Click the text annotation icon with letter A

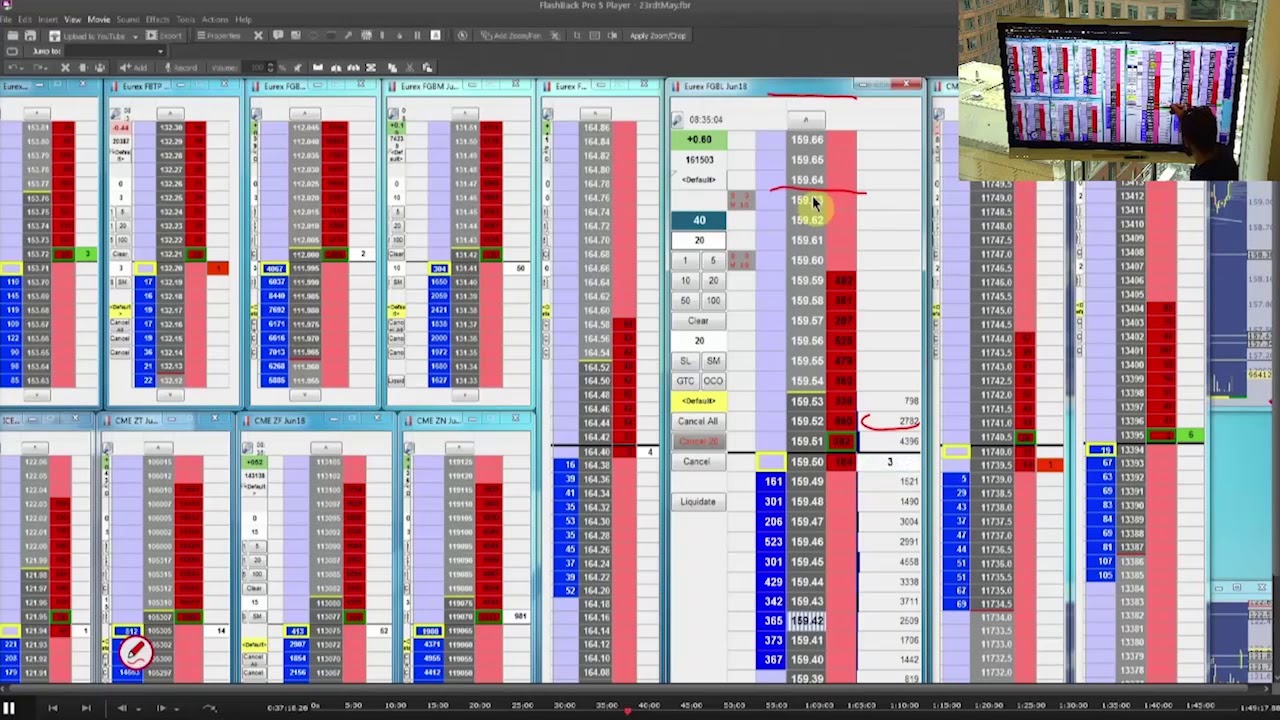435,36
